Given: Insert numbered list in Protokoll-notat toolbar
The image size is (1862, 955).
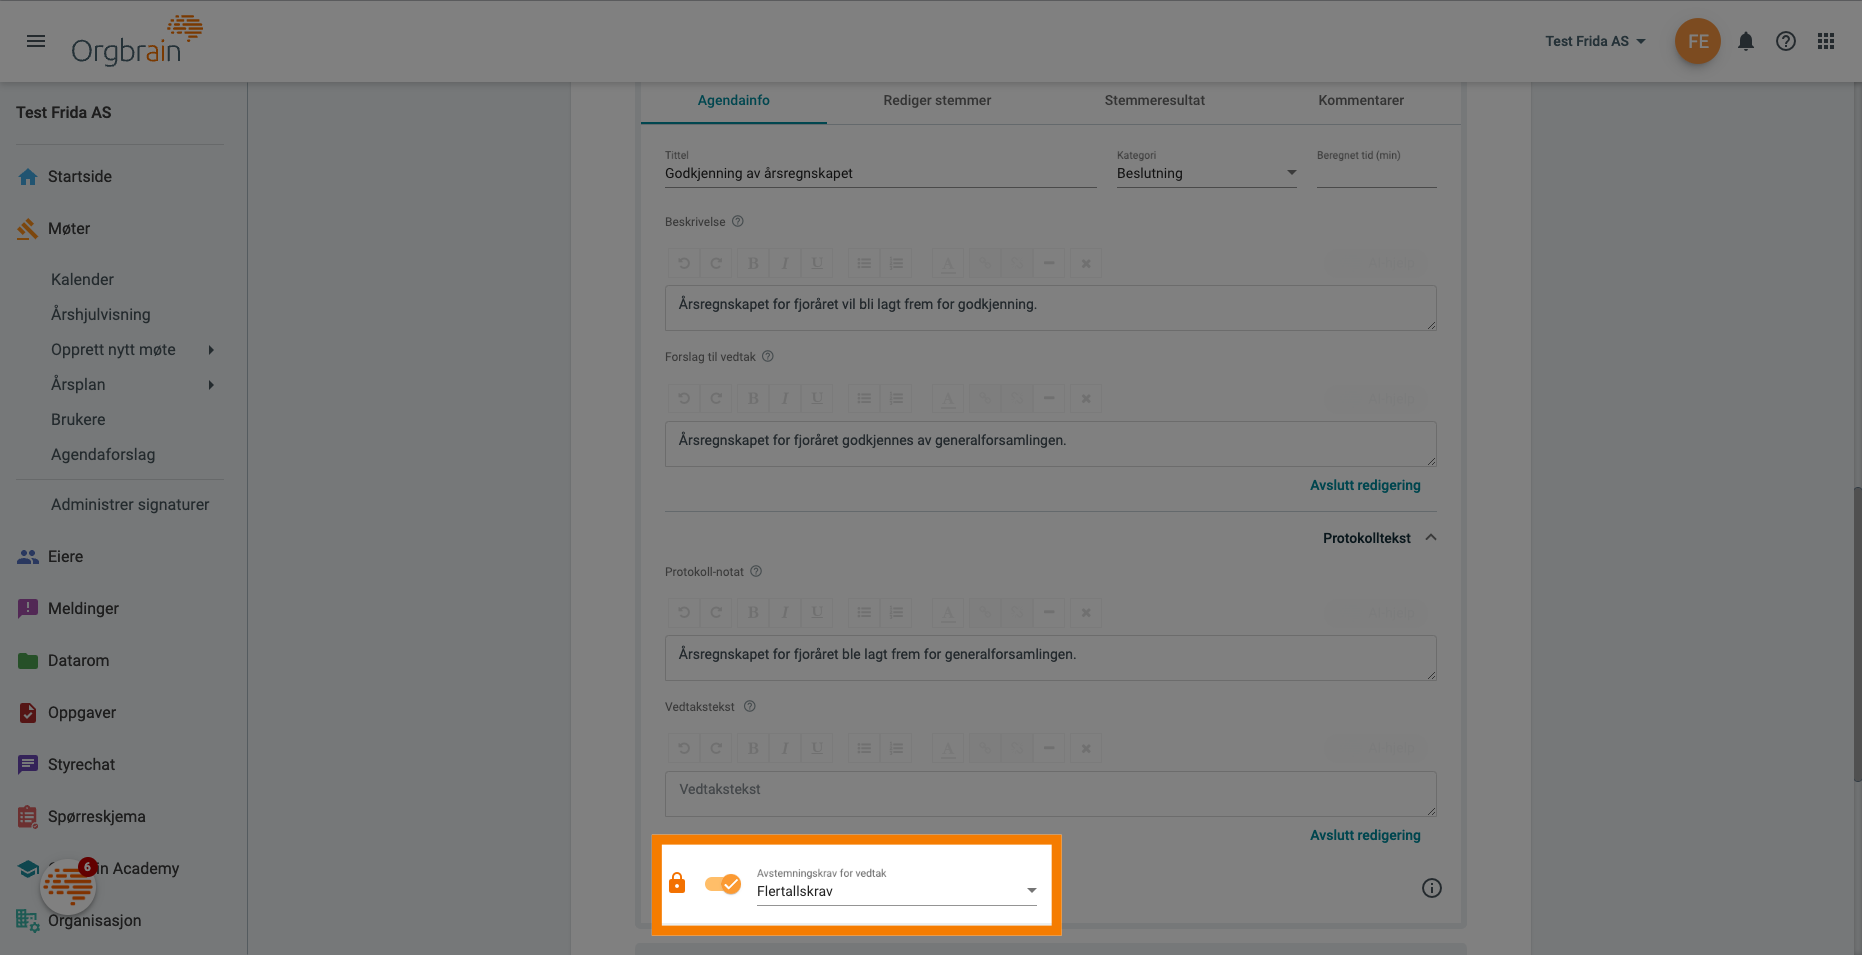Looking at the screenshot, I should (896, 612).
